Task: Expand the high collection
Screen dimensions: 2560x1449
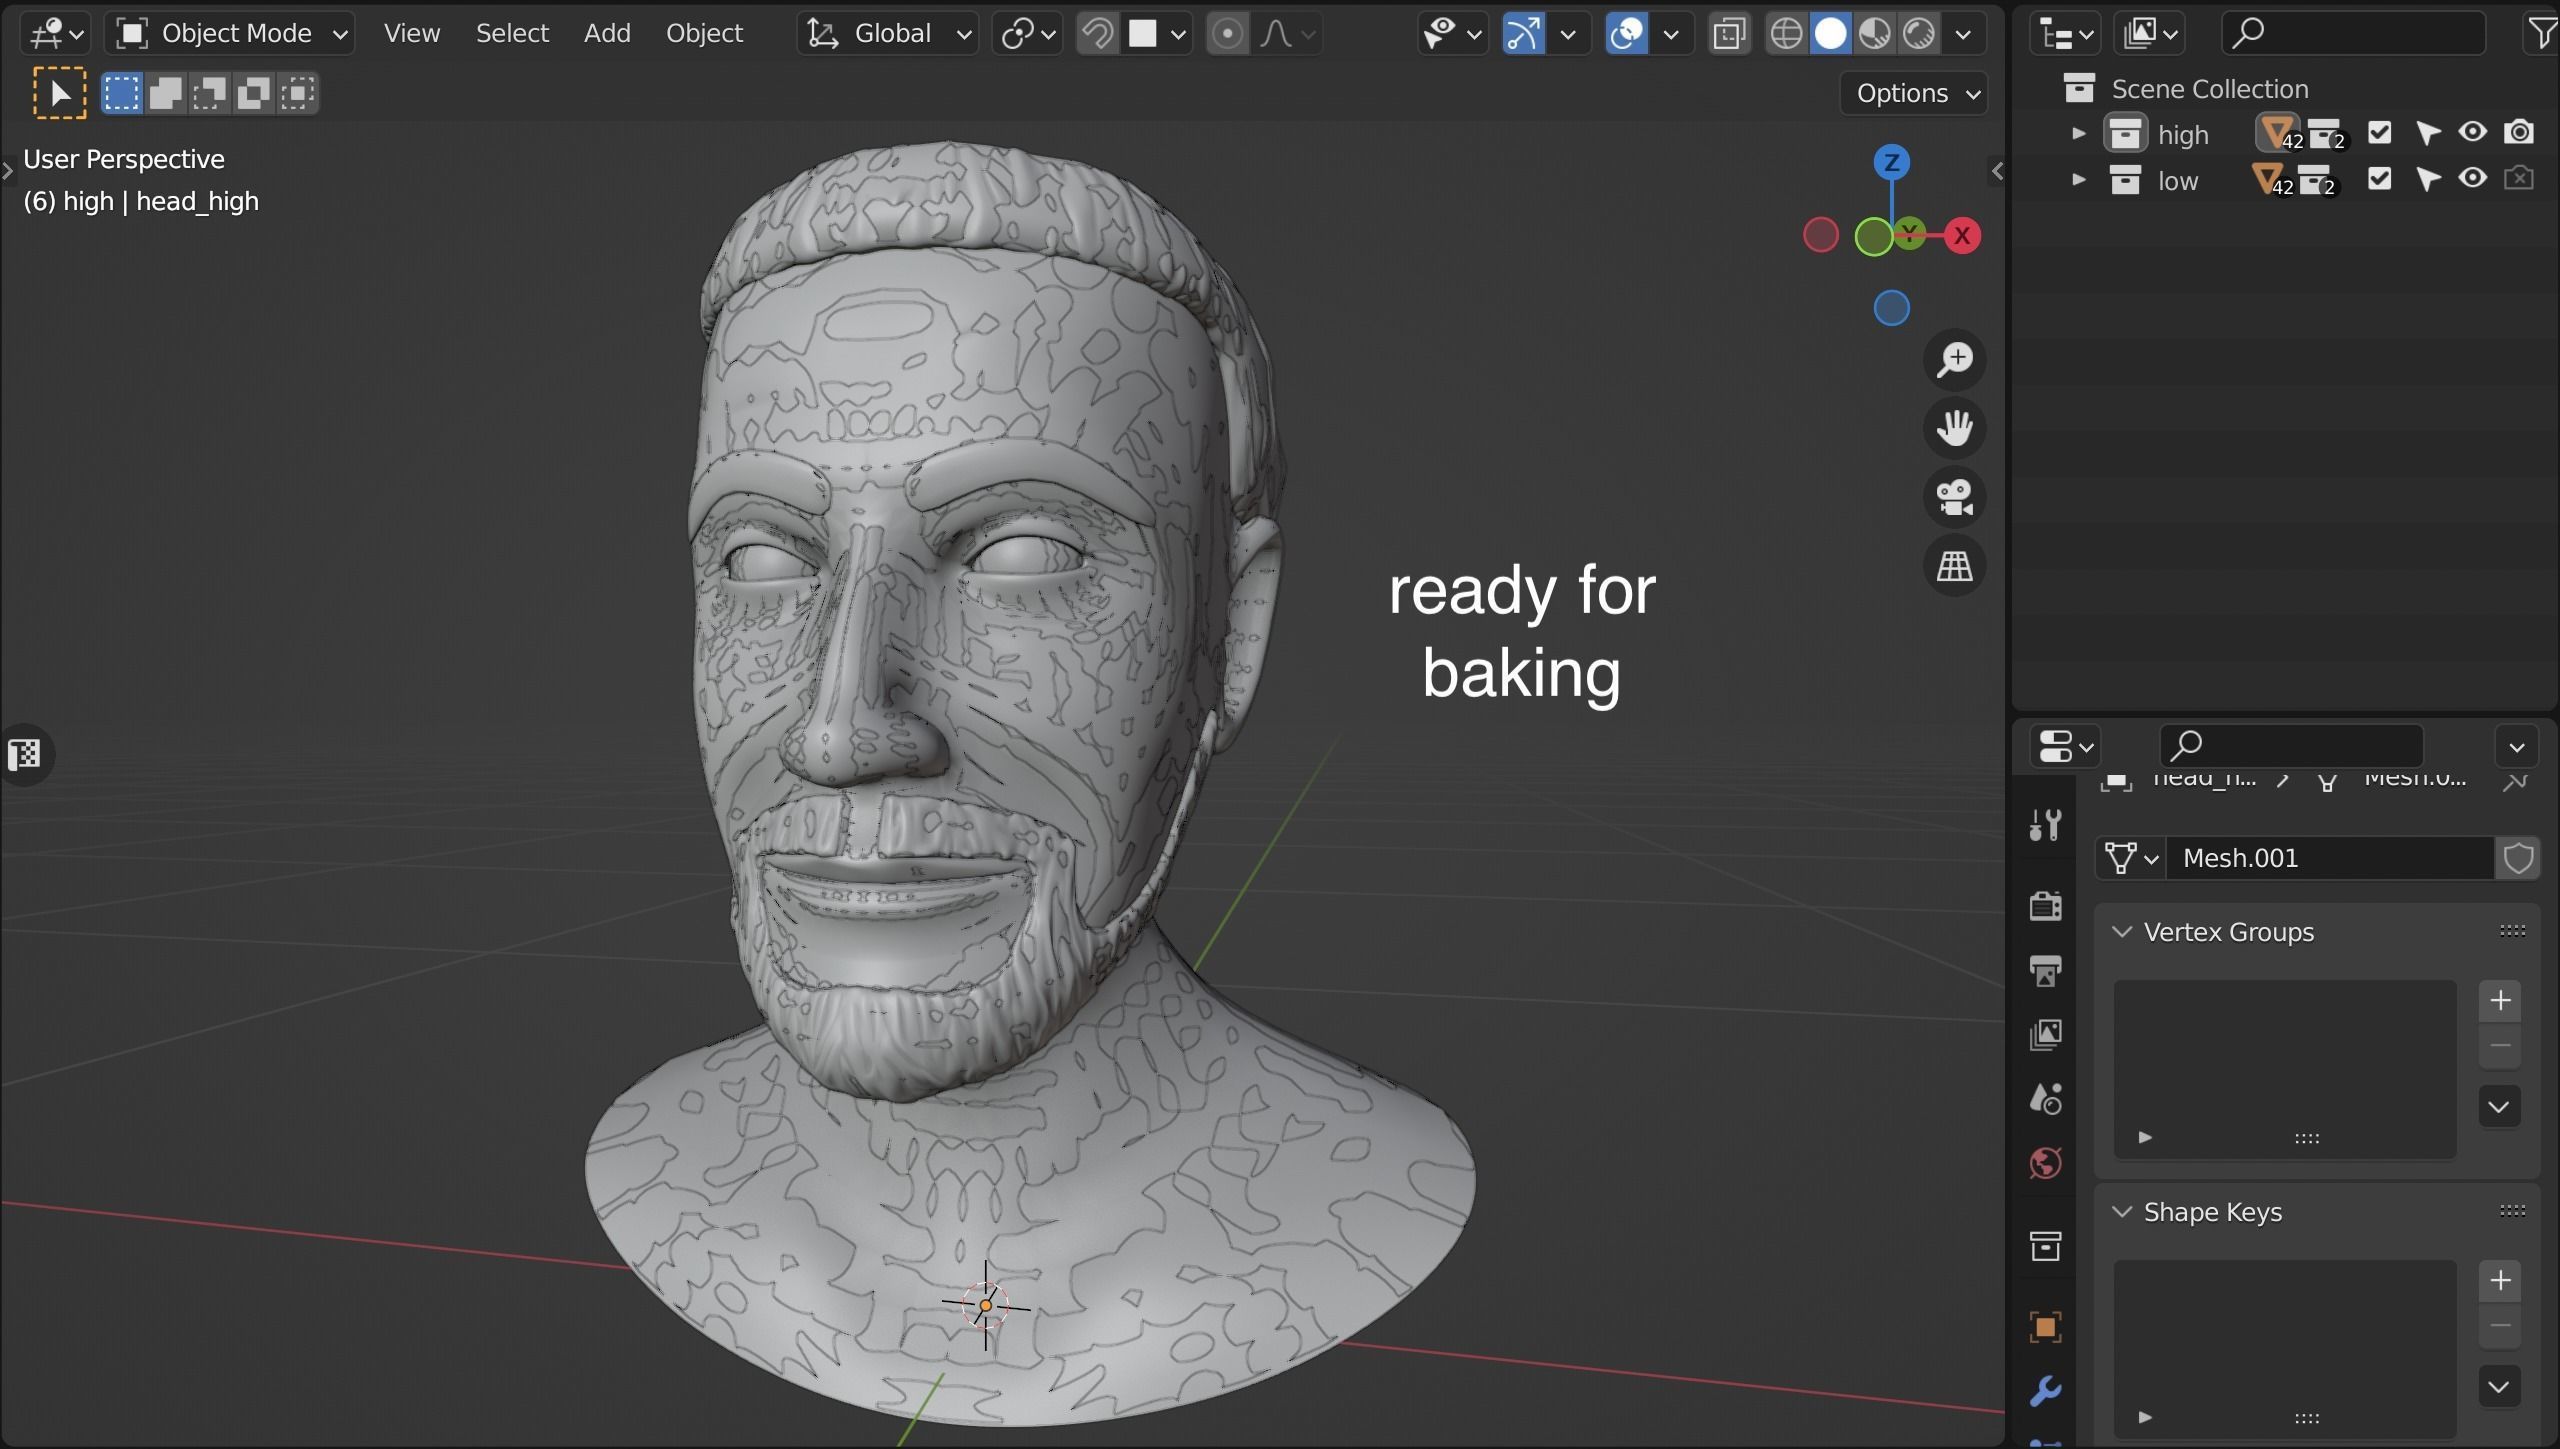Action: coord(2078,133)
